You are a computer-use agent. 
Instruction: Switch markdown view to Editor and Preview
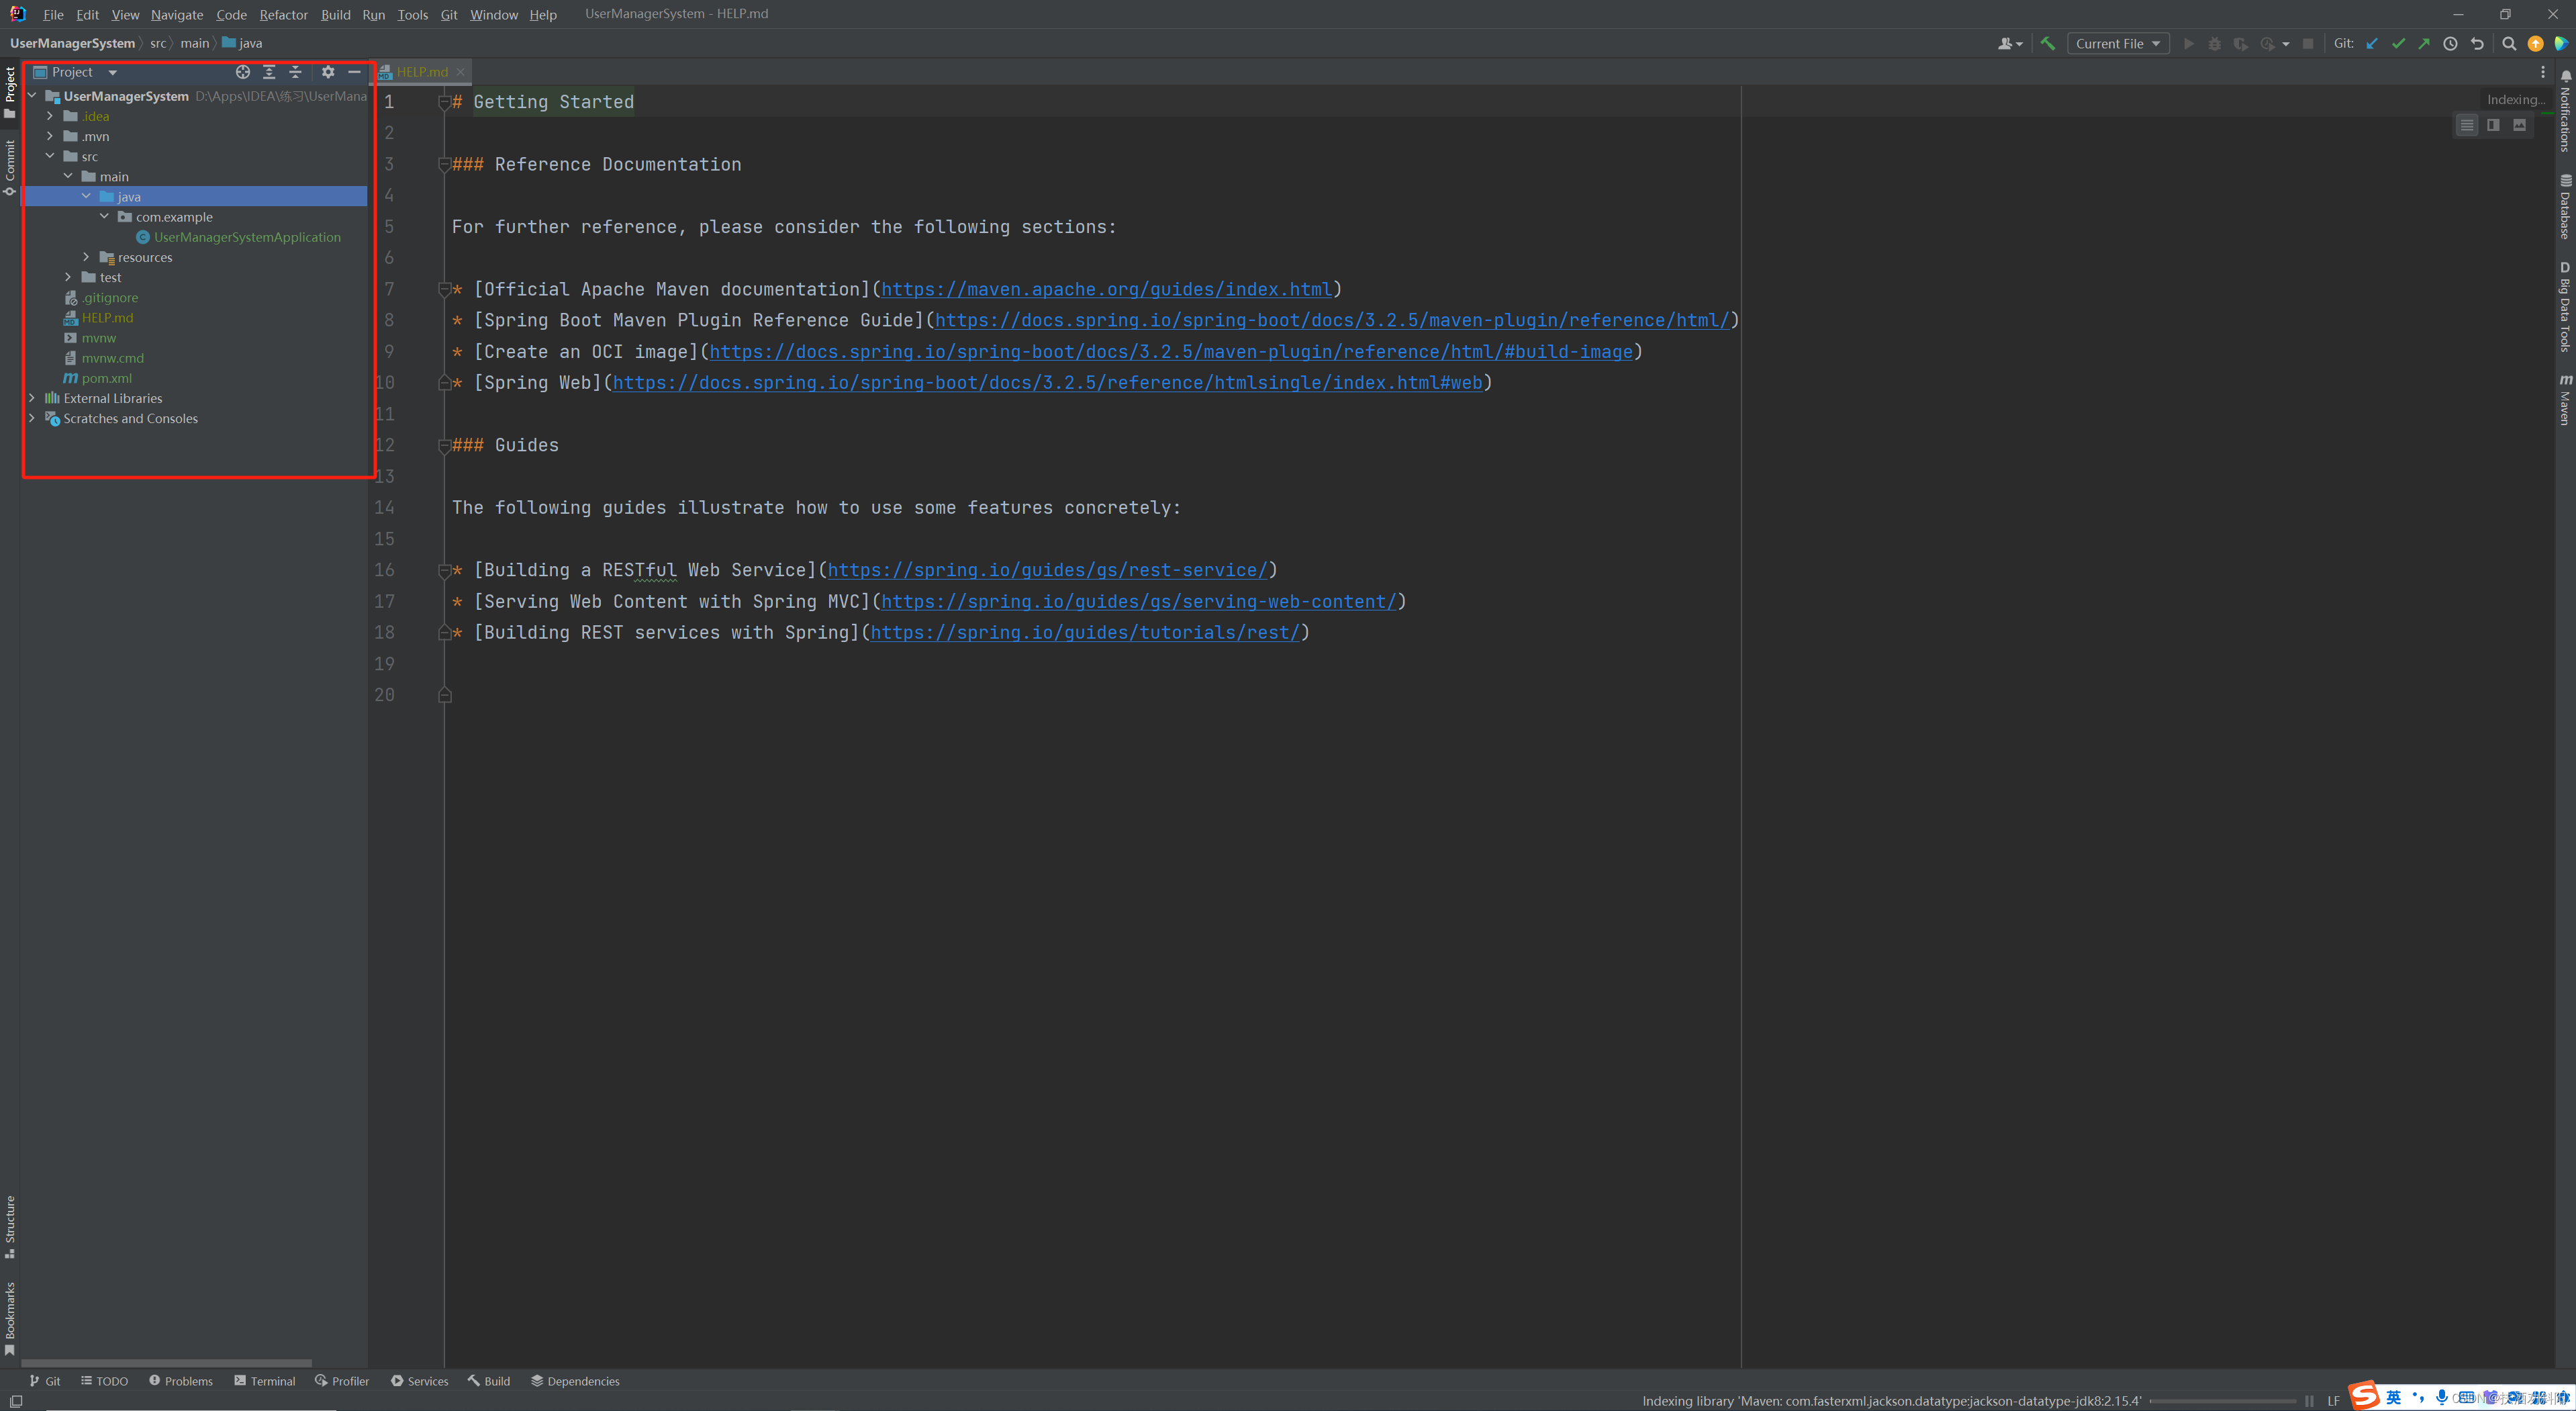pos(2493,125)
